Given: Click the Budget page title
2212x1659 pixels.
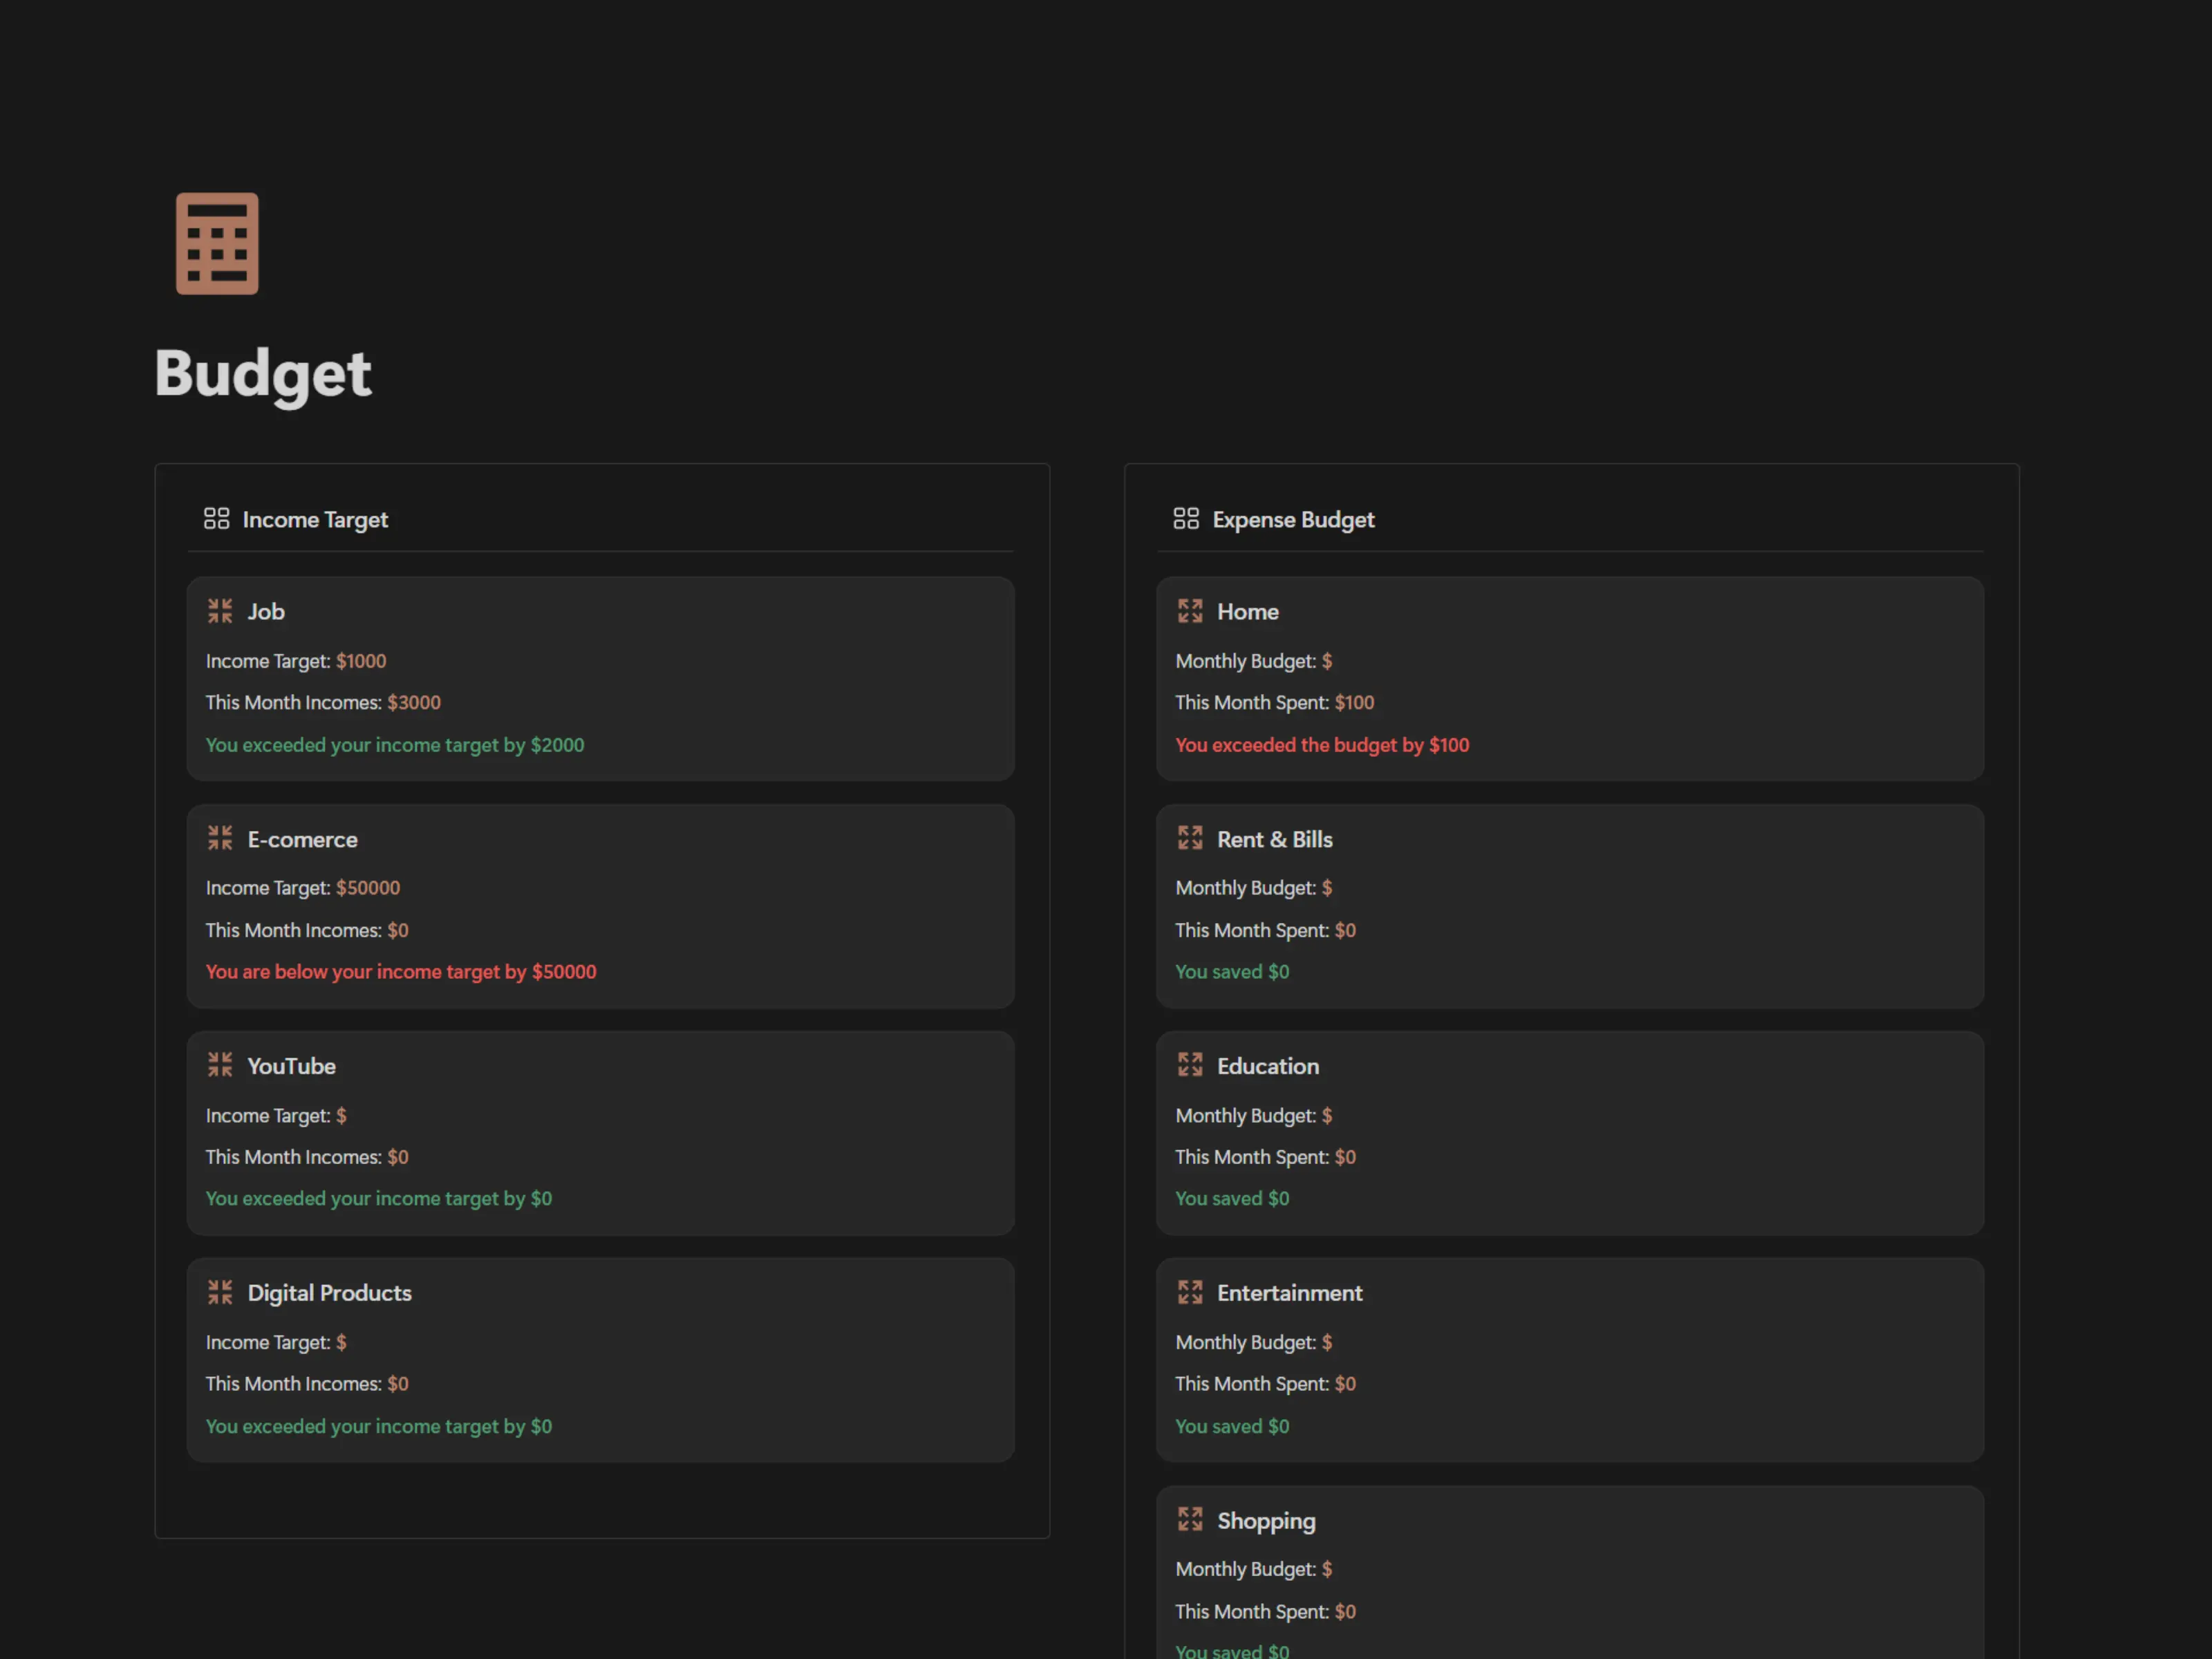Looking at the screenshot, I should click(x=263, y=374).
